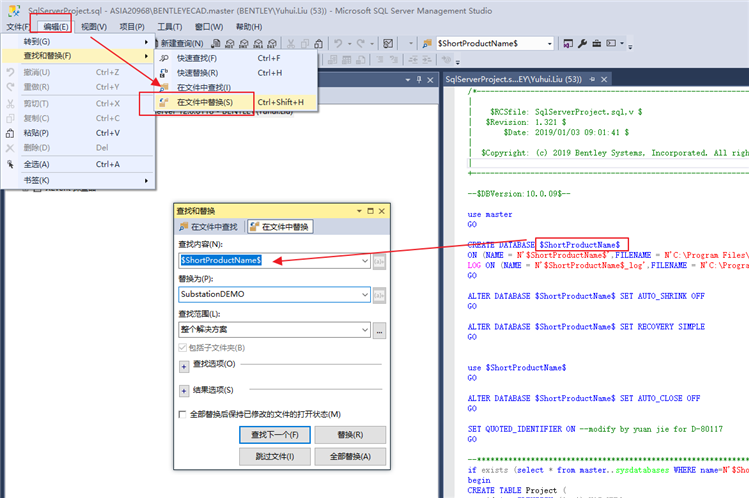This screenshot has height=498, width=749.
Task: Click expression builder icon next to 查找内容
Action: pyautogui.click(x=379, y=260)
